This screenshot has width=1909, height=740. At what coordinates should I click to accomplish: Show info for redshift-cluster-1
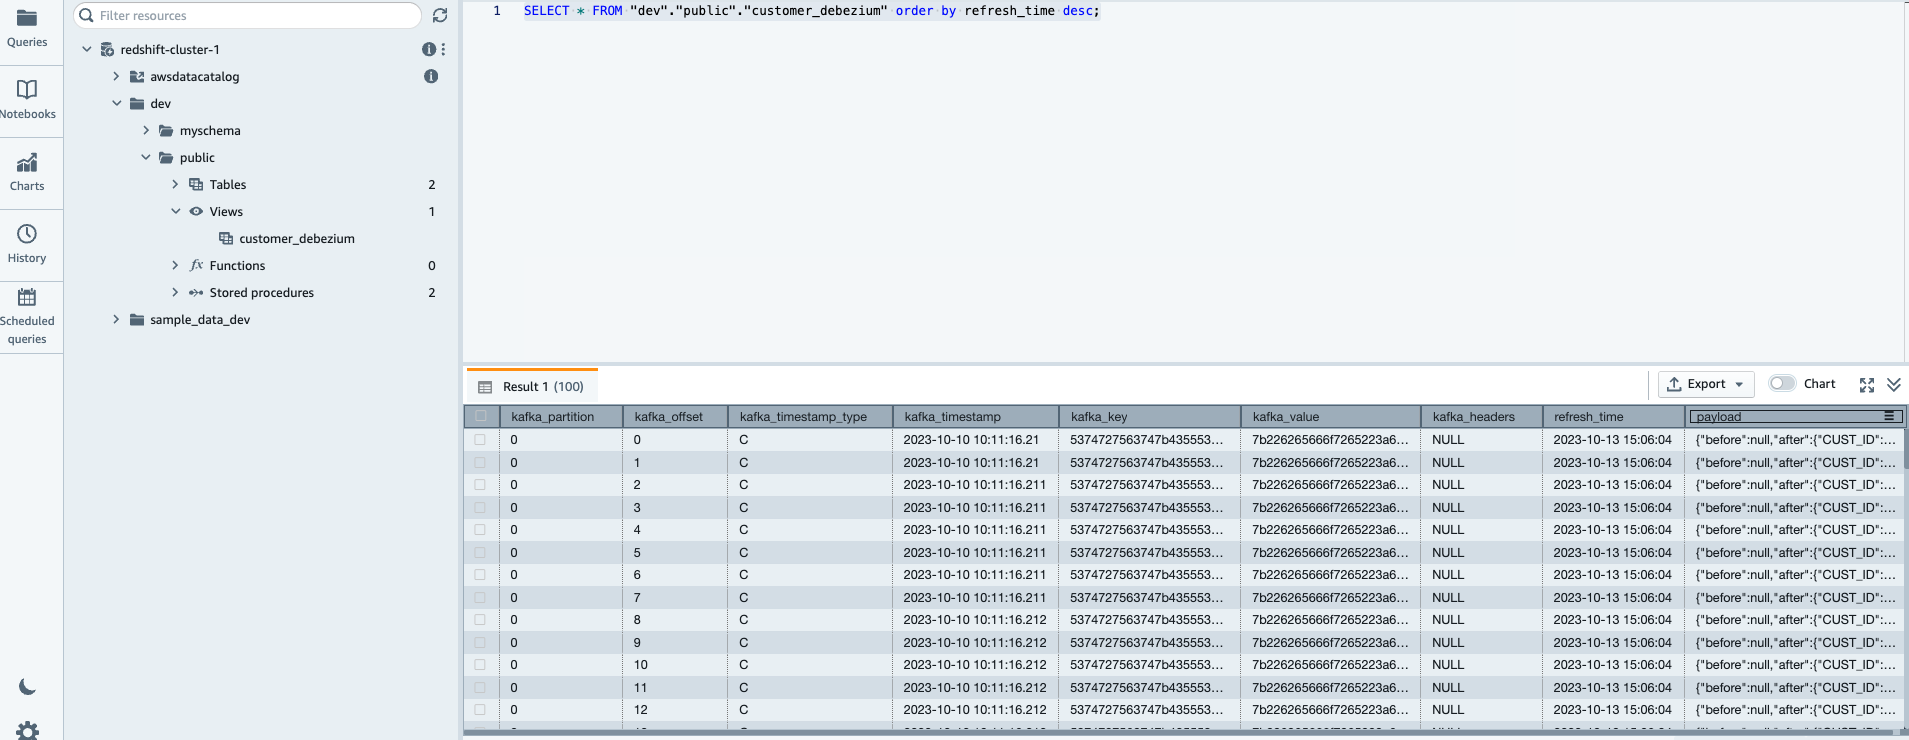coord(429,49)
